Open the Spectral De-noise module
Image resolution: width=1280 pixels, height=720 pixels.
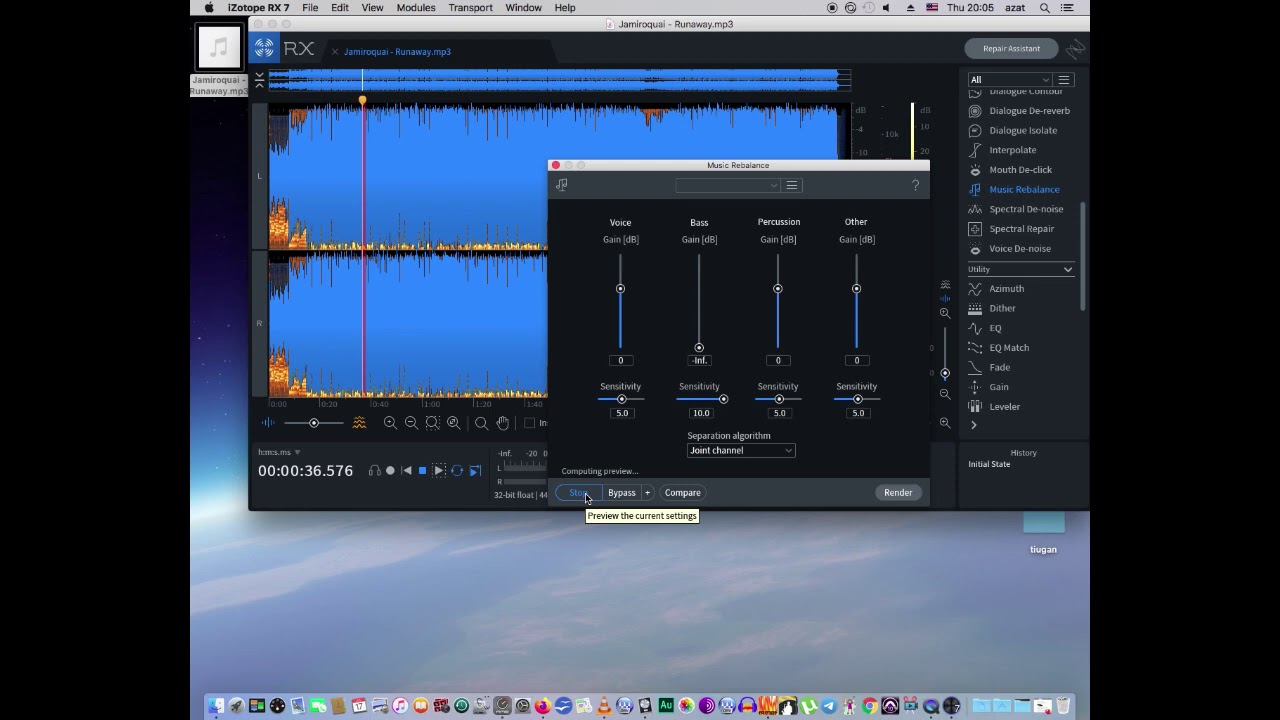1017,209
